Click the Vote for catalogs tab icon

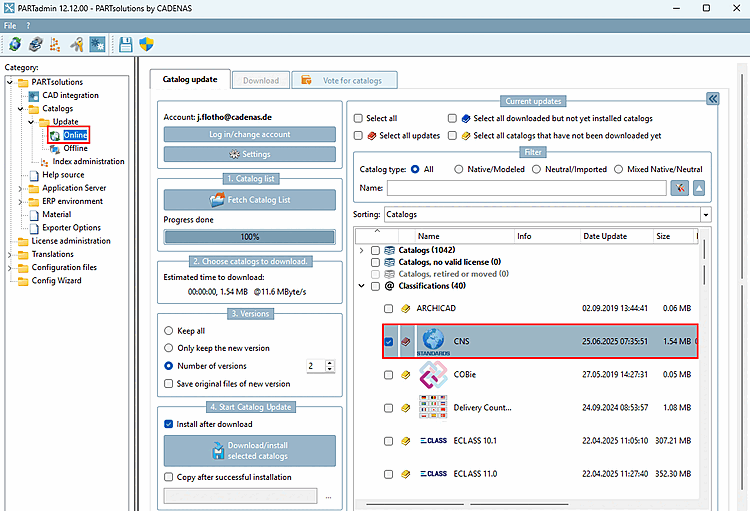[x=307, y=80]
